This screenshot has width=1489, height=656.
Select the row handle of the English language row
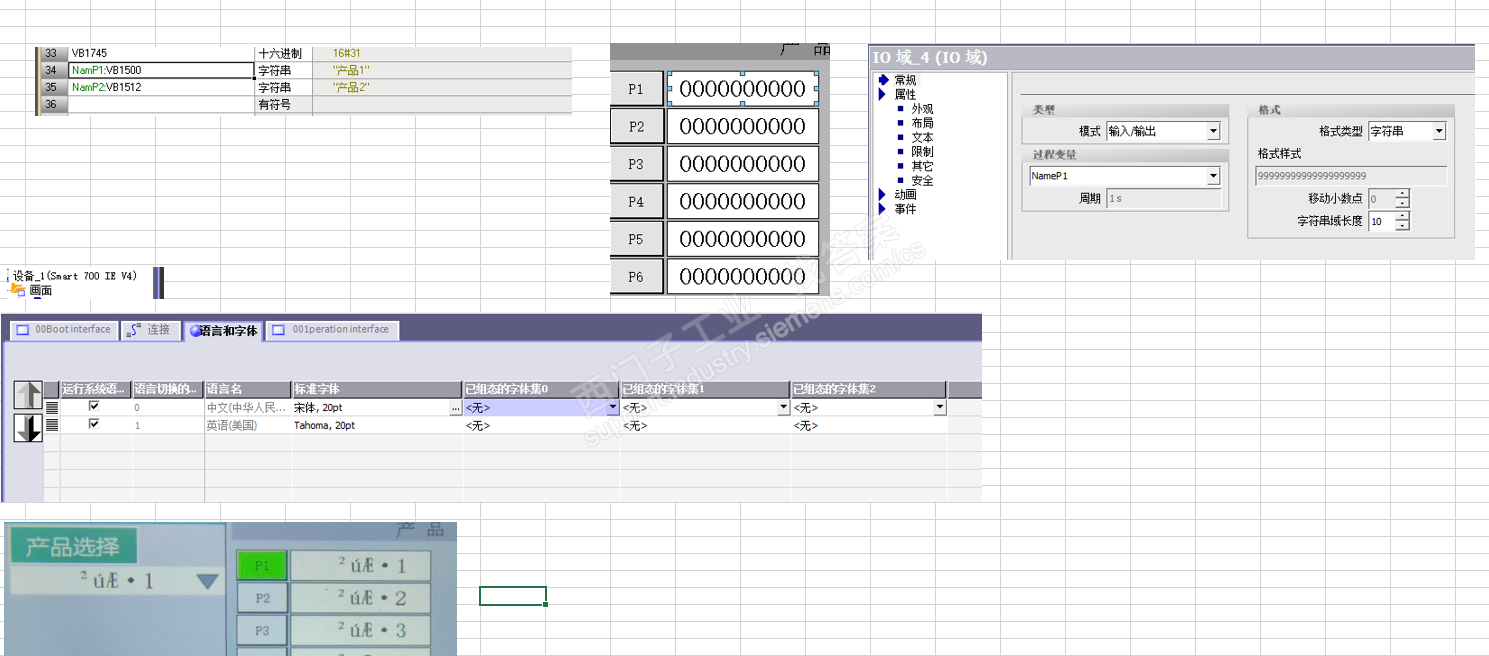[52, 425]
